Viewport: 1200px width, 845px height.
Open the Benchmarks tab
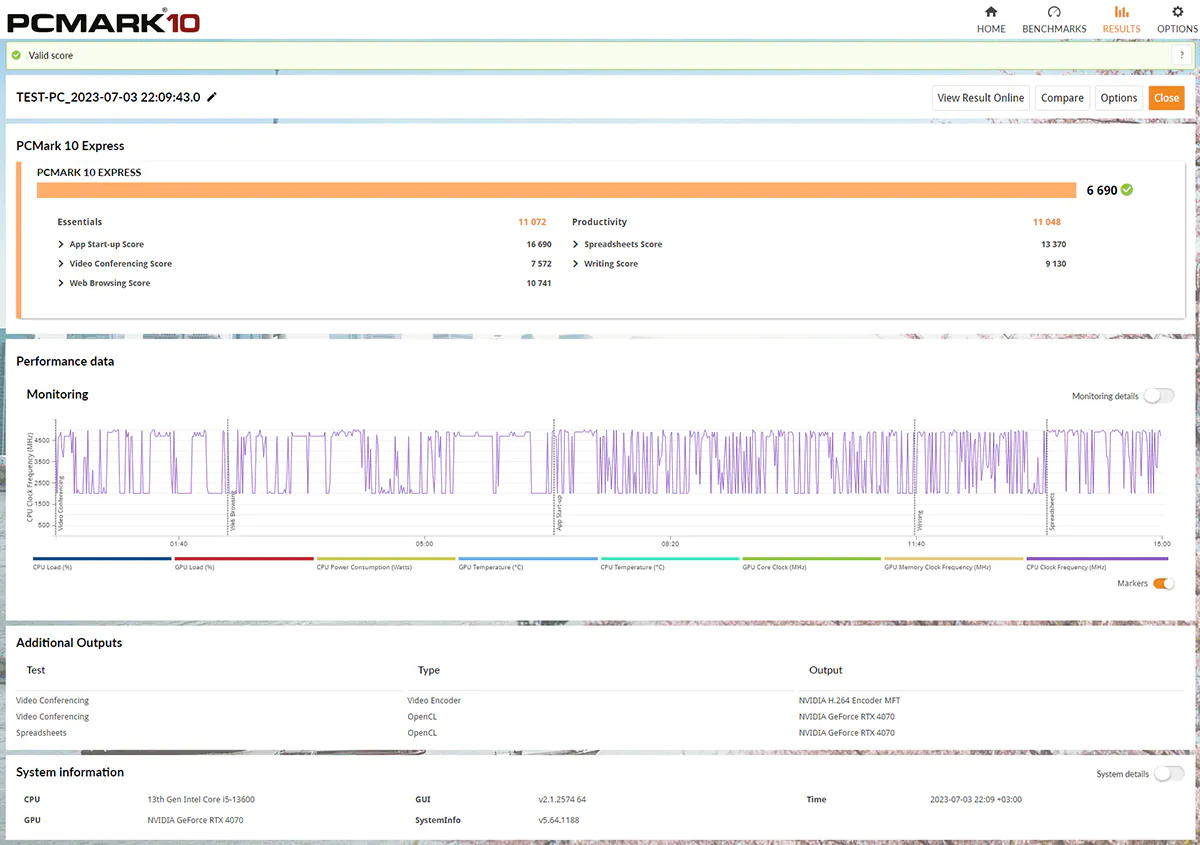[1054, 19]
